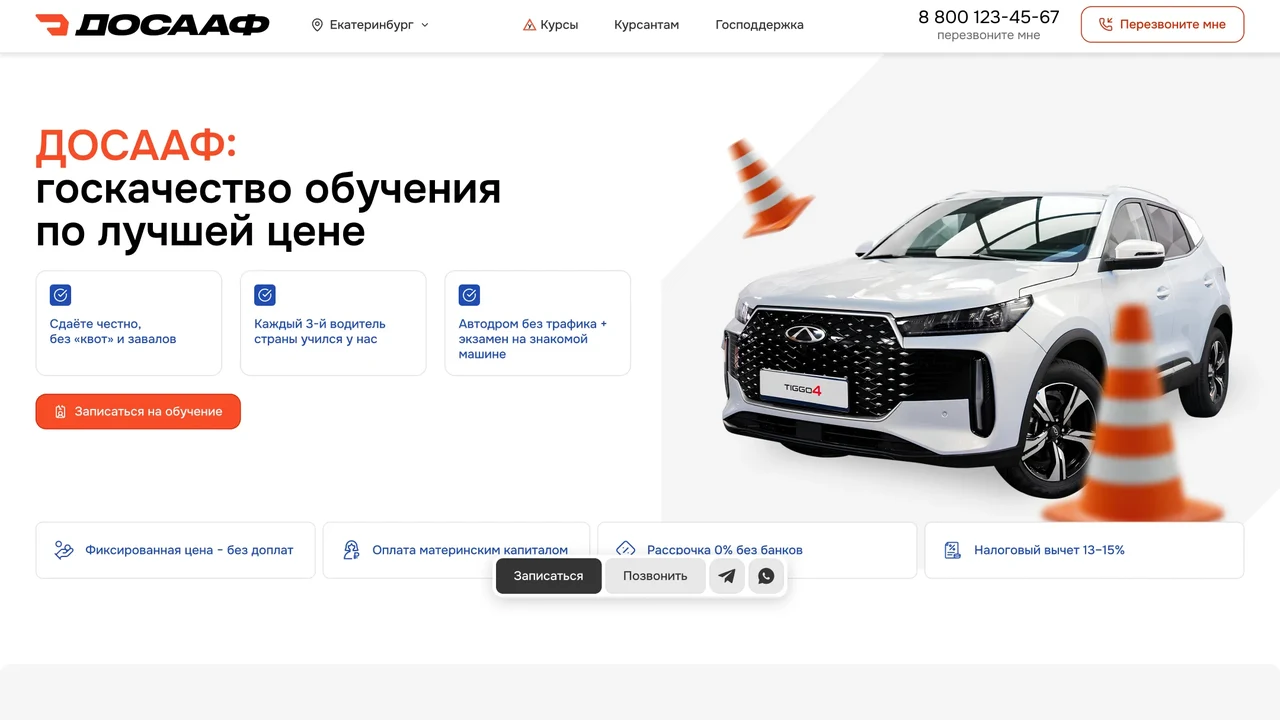Open the Курсантам menu item
Viewport: 1280px width, 720px height.
(x=646, y=25)
